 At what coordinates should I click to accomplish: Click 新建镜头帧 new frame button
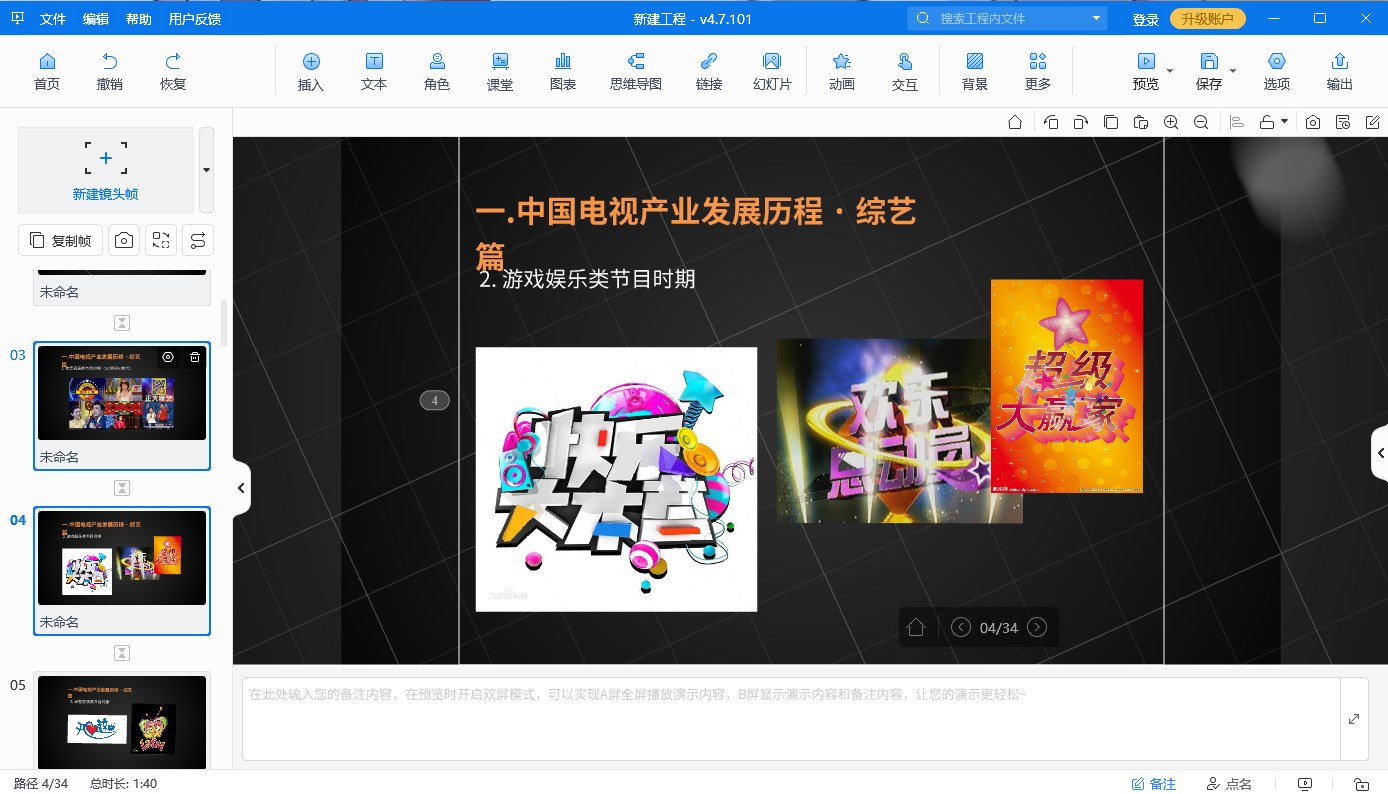[106, 170]
